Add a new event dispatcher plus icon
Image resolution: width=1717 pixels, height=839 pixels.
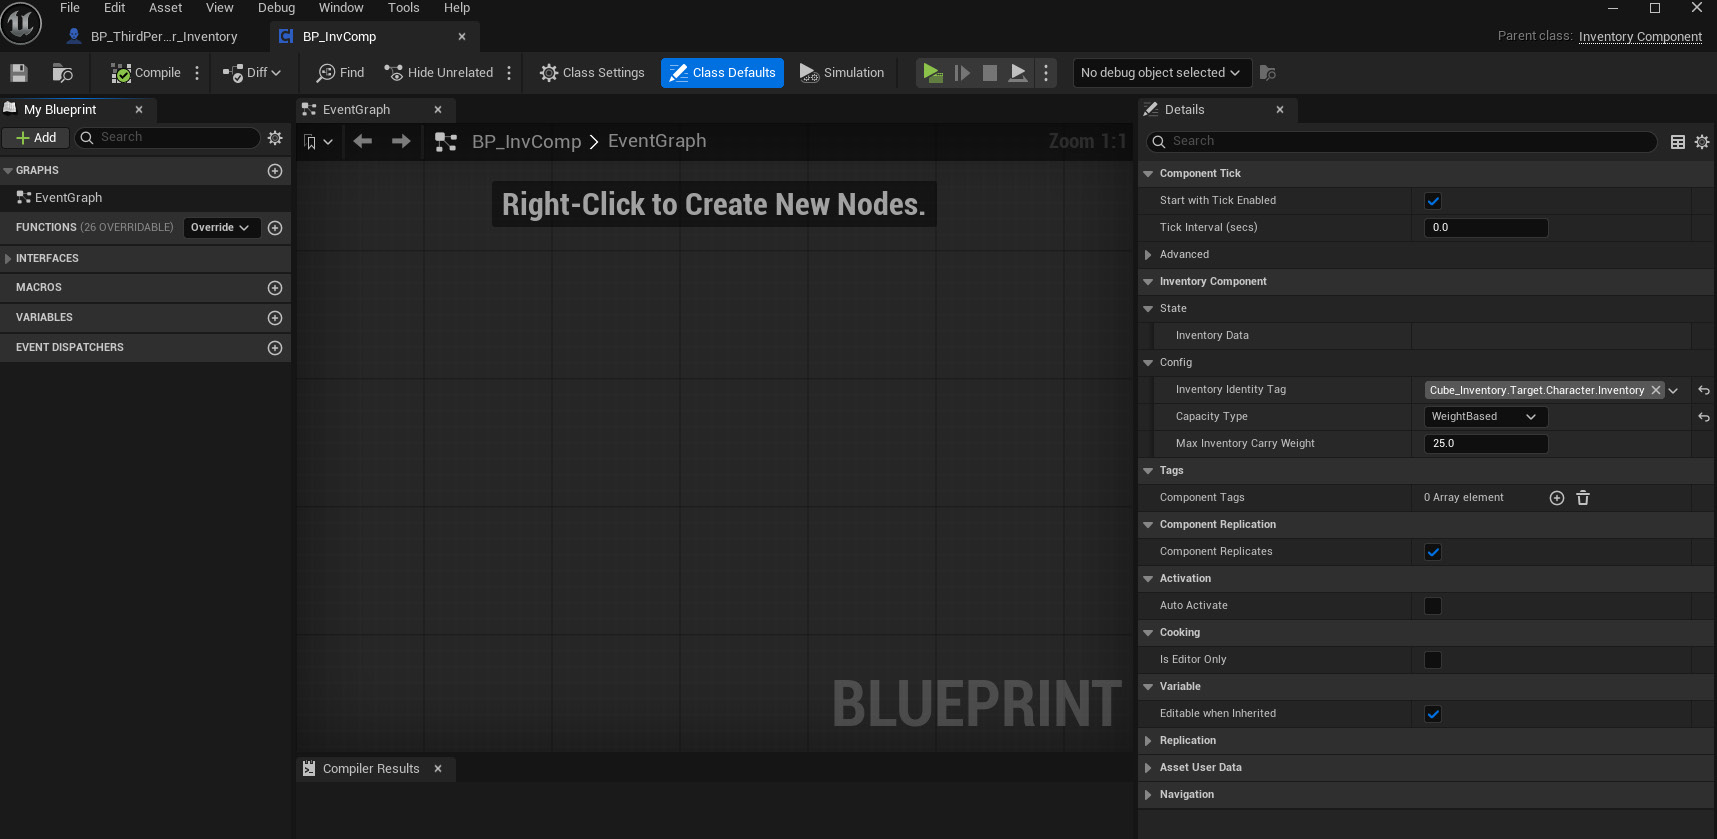pyautogui.click(x=275, y=348)
